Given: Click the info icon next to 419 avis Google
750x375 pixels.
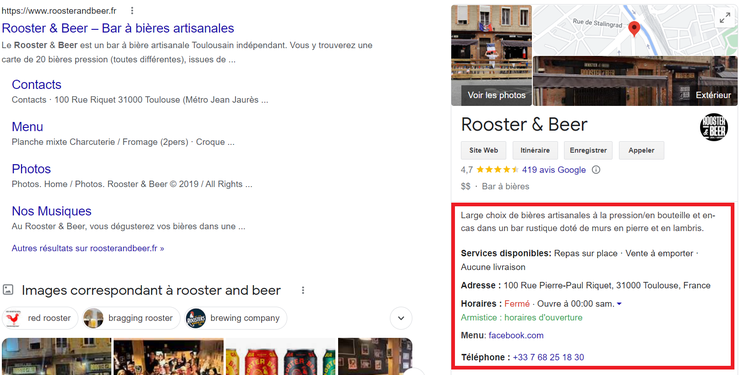Looking at the screenshot, I should (596, 170).
